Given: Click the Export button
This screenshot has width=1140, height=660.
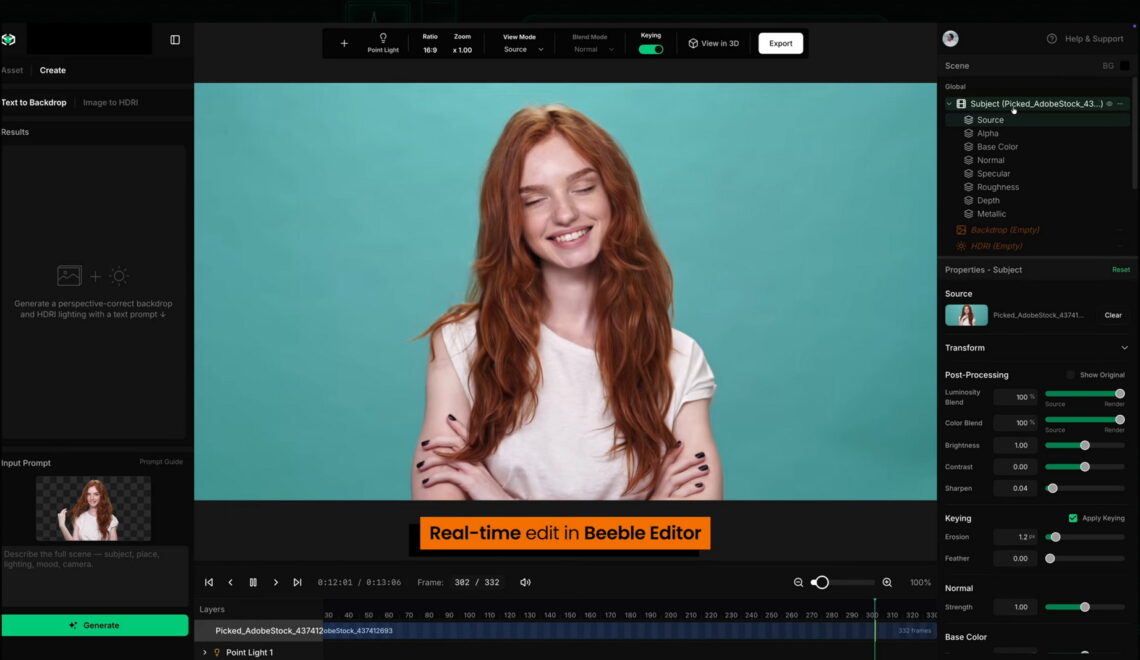Looking at the screenshot, I should pos(780,43).
